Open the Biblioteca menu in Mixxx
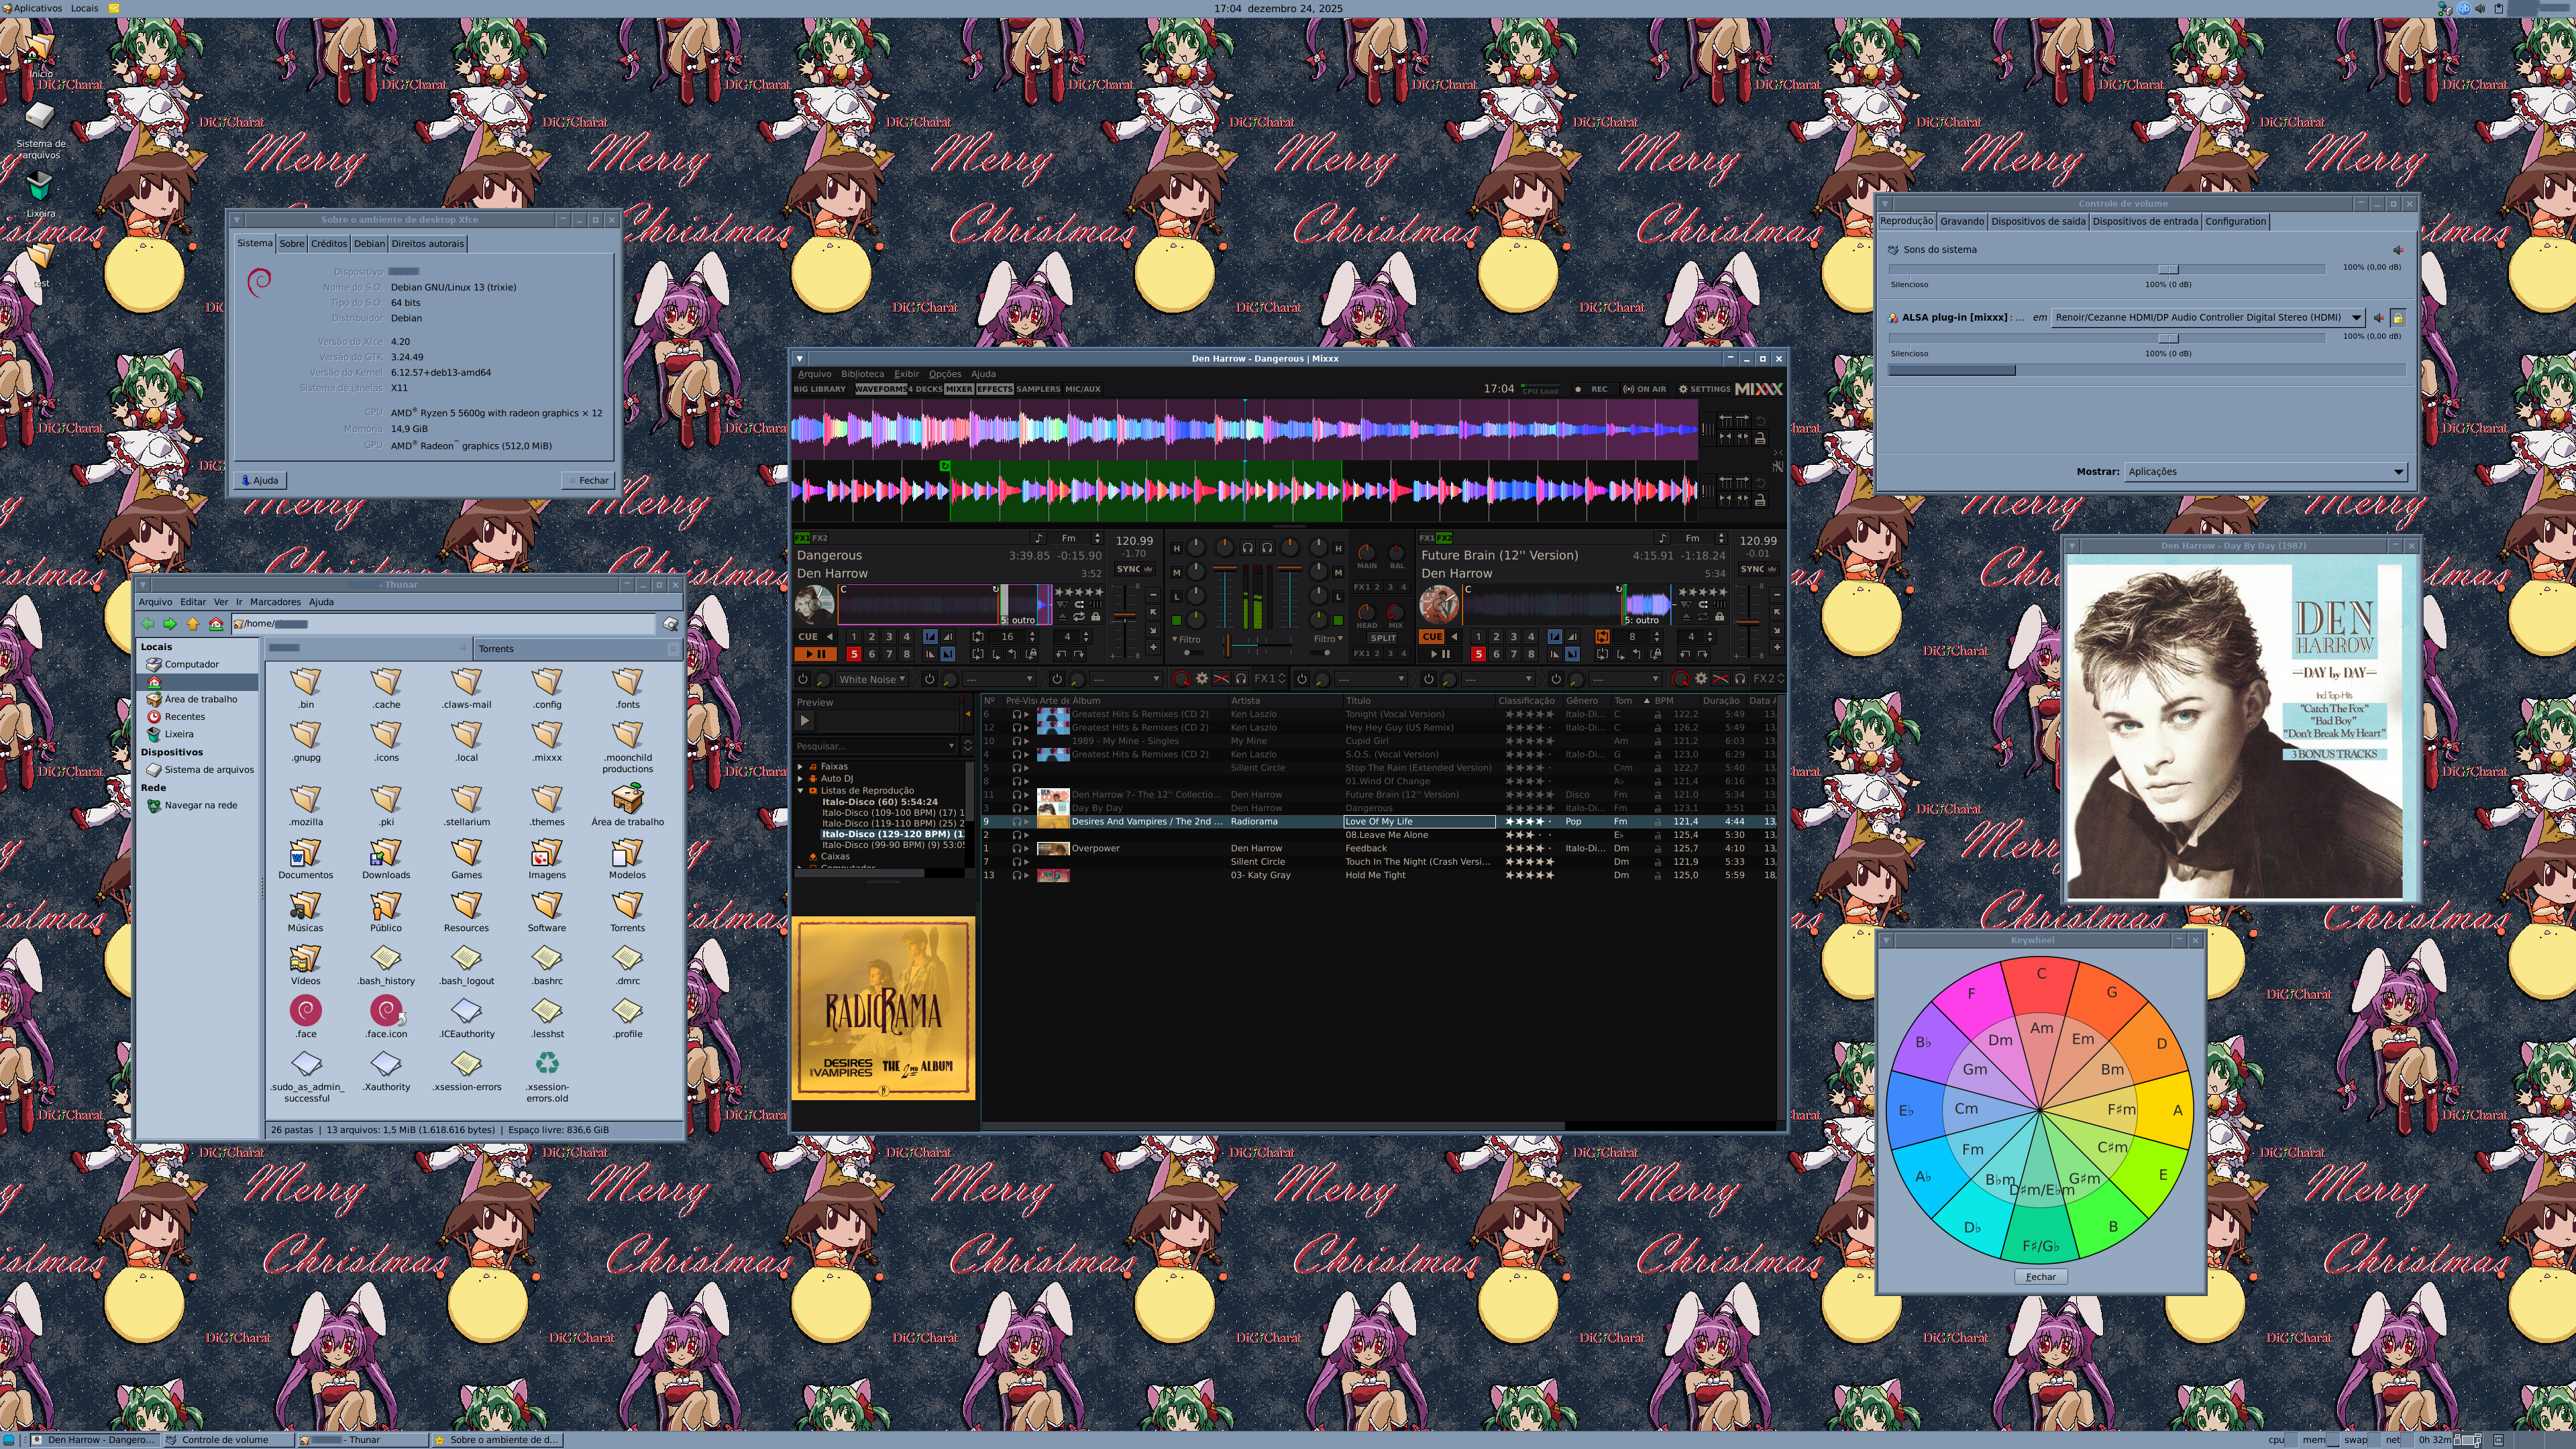This screenshot has height=1449, width=2576. (x=862, y=374)
